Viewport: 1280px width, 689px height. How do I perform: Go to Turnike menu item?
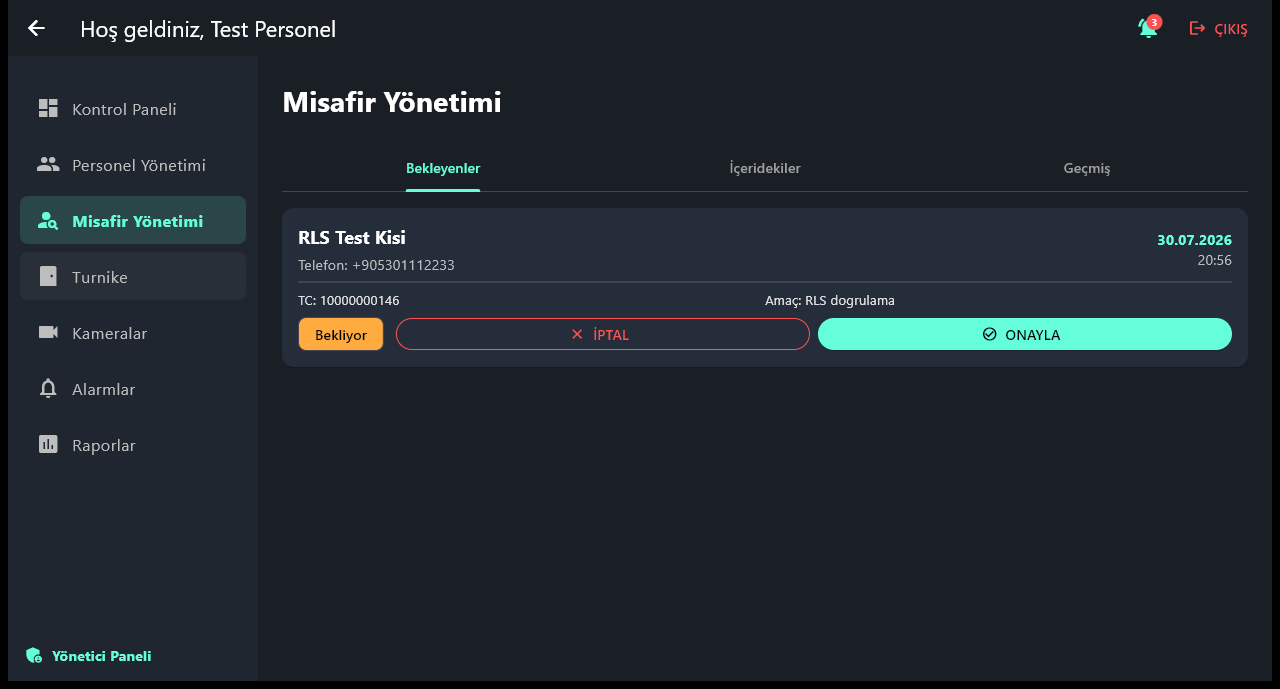[x=133, y=276]
